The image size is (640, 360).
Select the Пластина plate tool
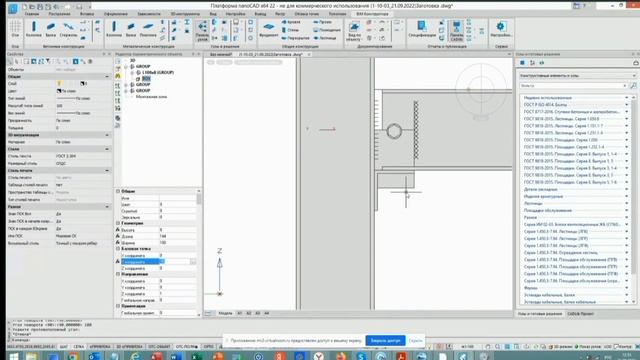pos(148,29)
